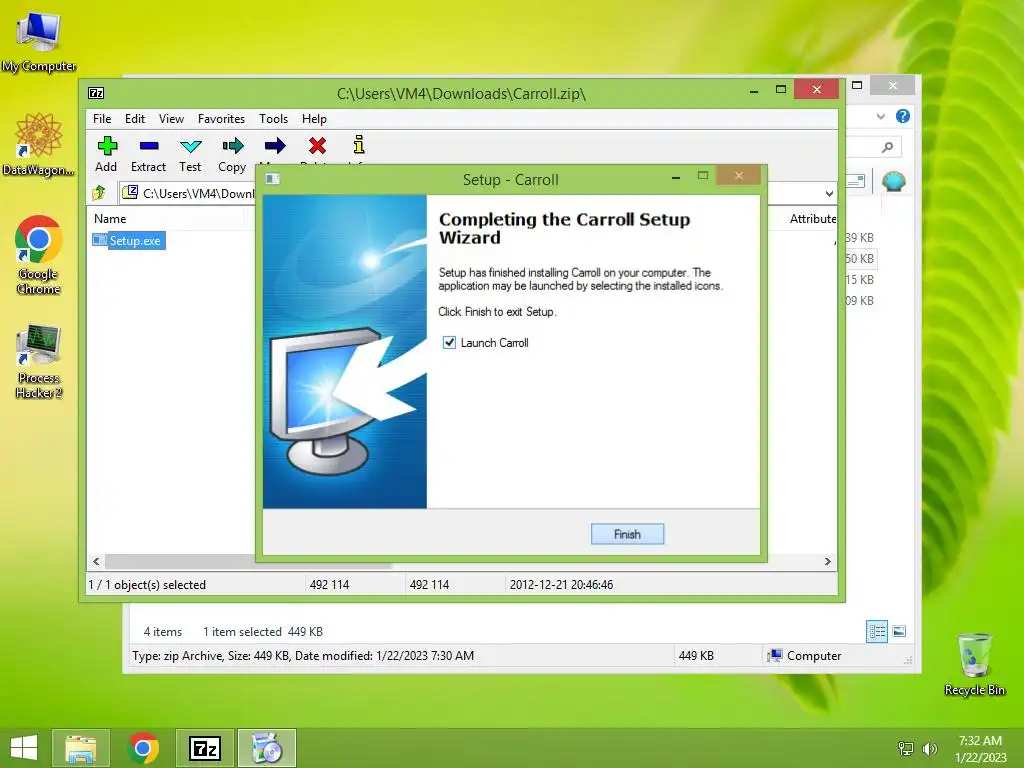Select the Process Hacker 2 desktop shortcut
This screenshot has height=768, width=1024.
click(x=39, y=361)
